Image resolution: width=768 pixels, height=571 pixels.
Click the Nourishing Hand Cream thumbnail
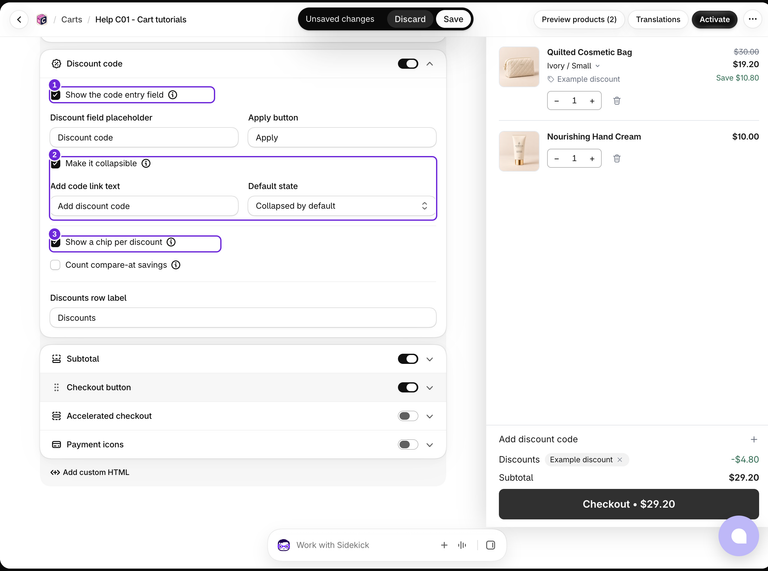tap(519, 151)
